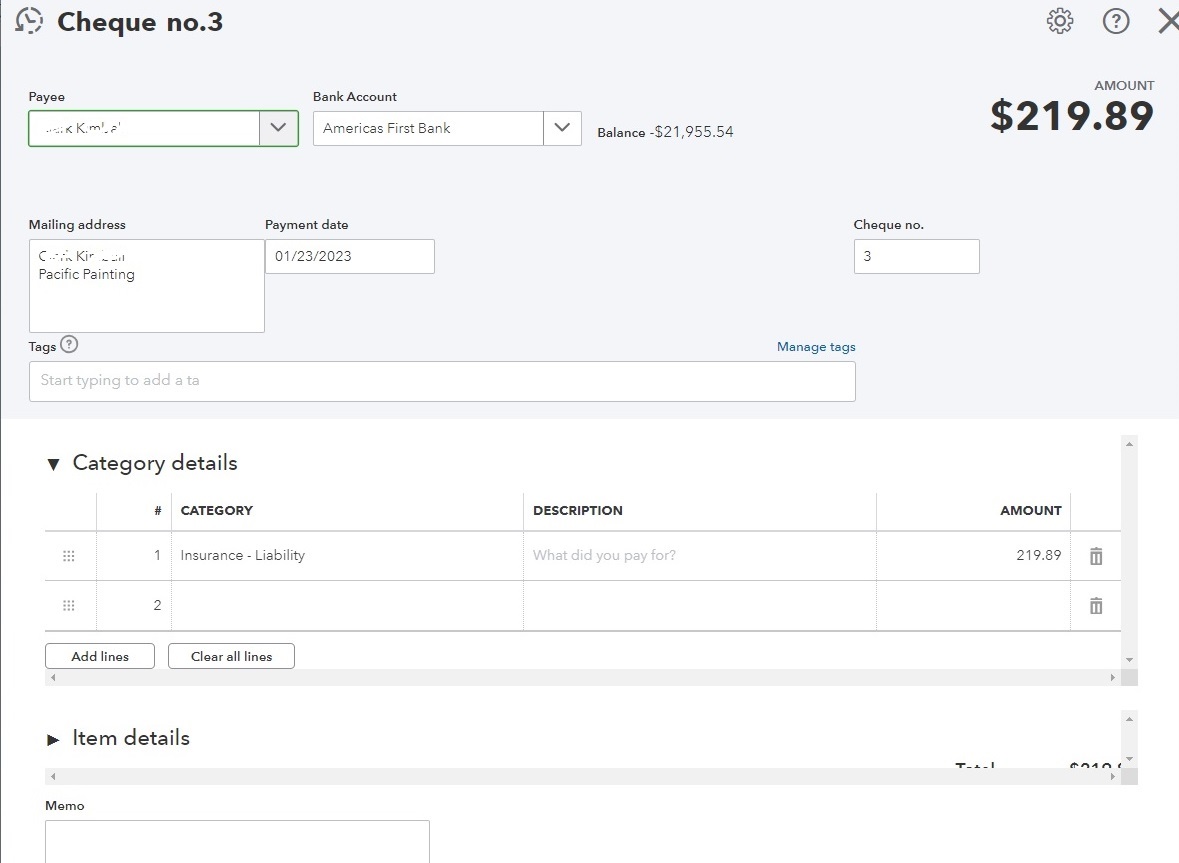
Task: Click the Memo text box
Action: coord(237,841)
